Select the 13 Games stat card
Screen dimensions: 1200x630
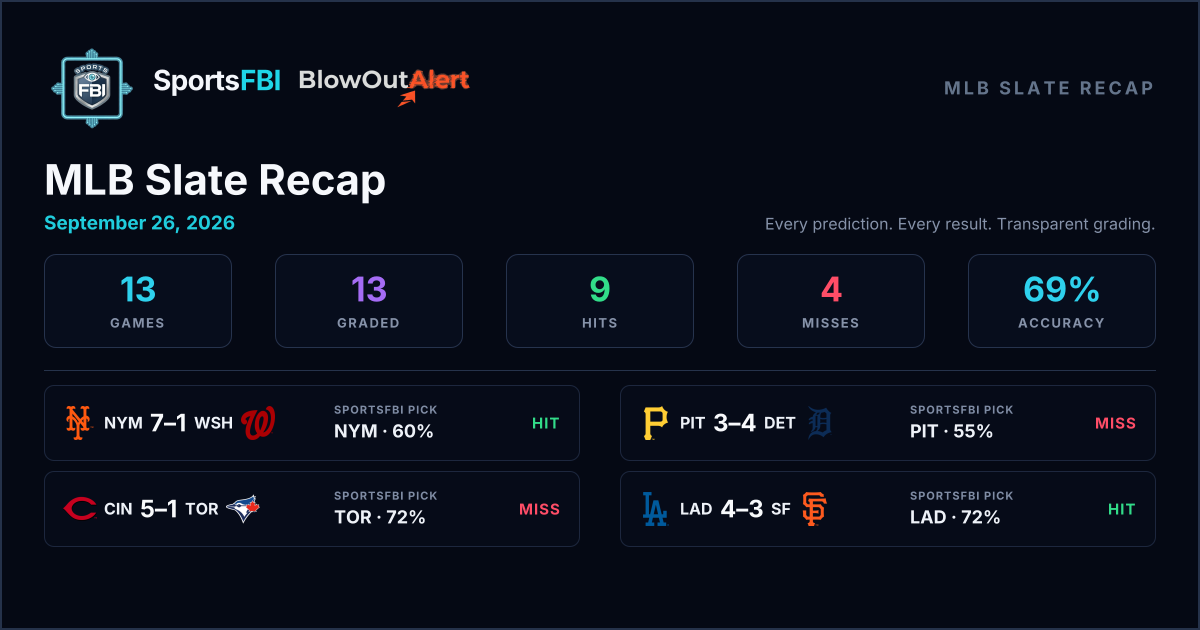point(138,301)
